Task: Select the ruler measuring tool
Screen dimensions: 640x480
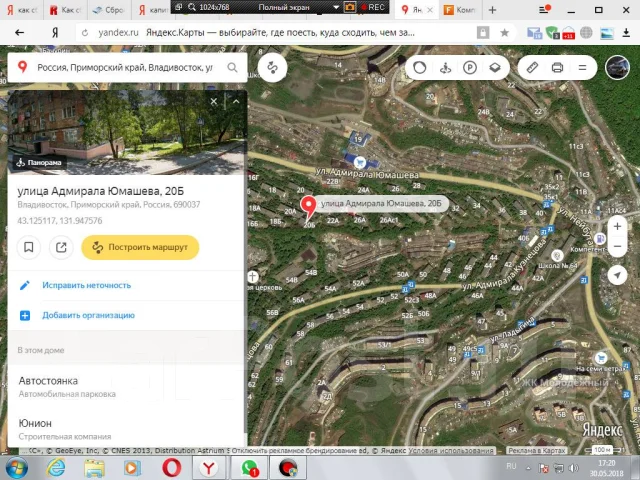Action: click(x=532, y=67)
